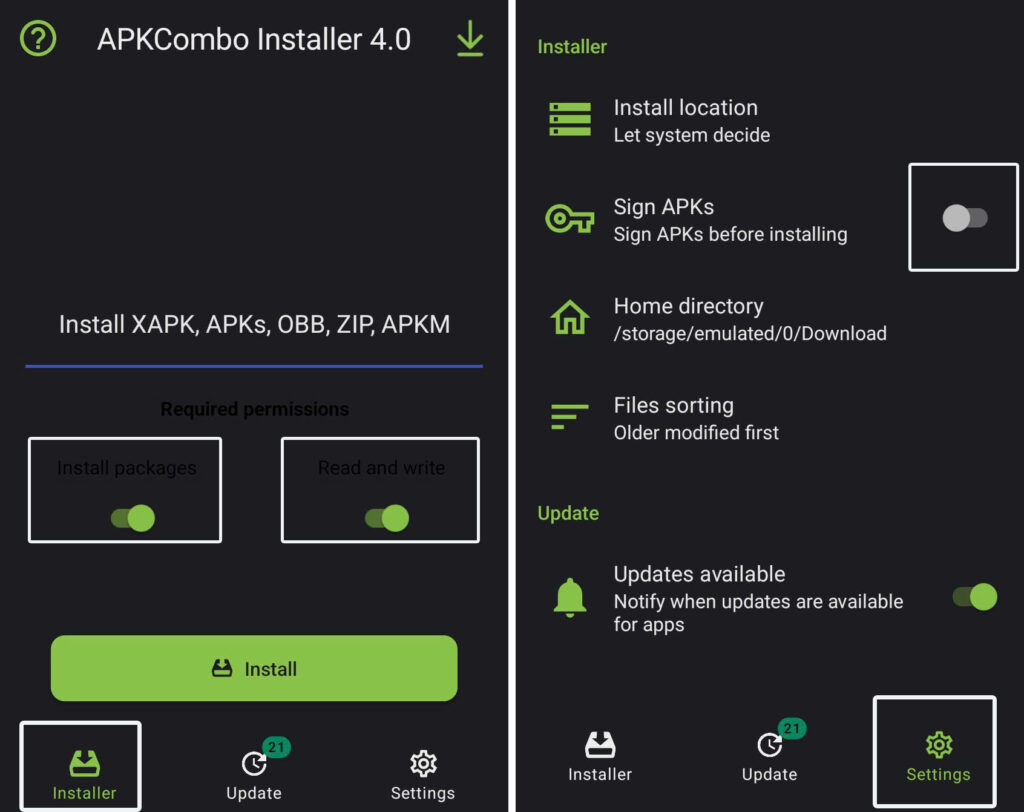The image size is (1024, 812).
Task: Open the help question mark icon
Action: point(38,39)
